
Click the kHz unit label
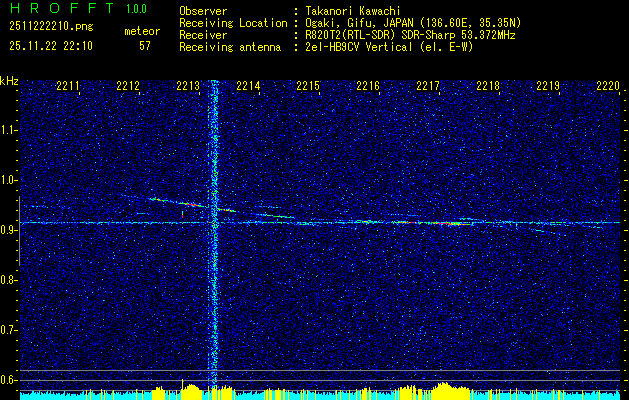[9, 81]
